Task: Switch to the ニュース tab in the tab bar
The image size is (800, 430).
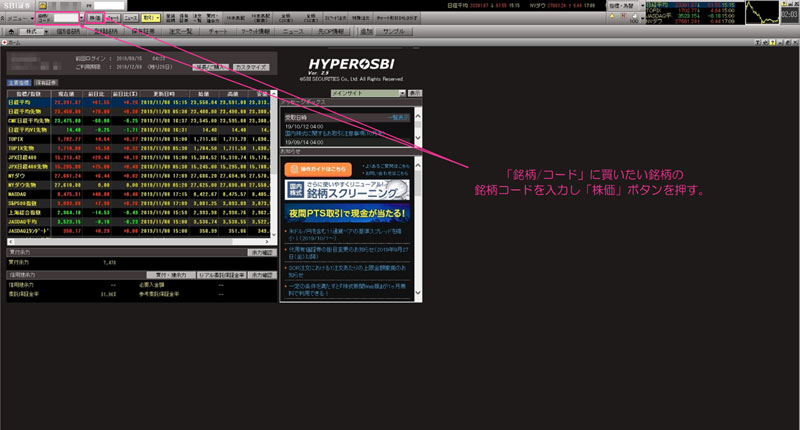Action: [293, 32]
